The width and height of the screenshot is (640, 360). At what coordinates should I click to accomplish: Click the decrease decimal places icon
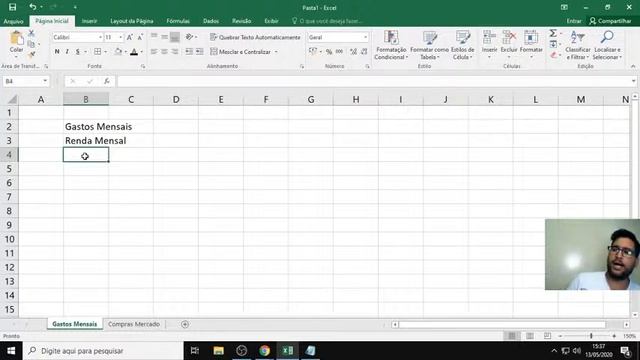click(364, 52)
